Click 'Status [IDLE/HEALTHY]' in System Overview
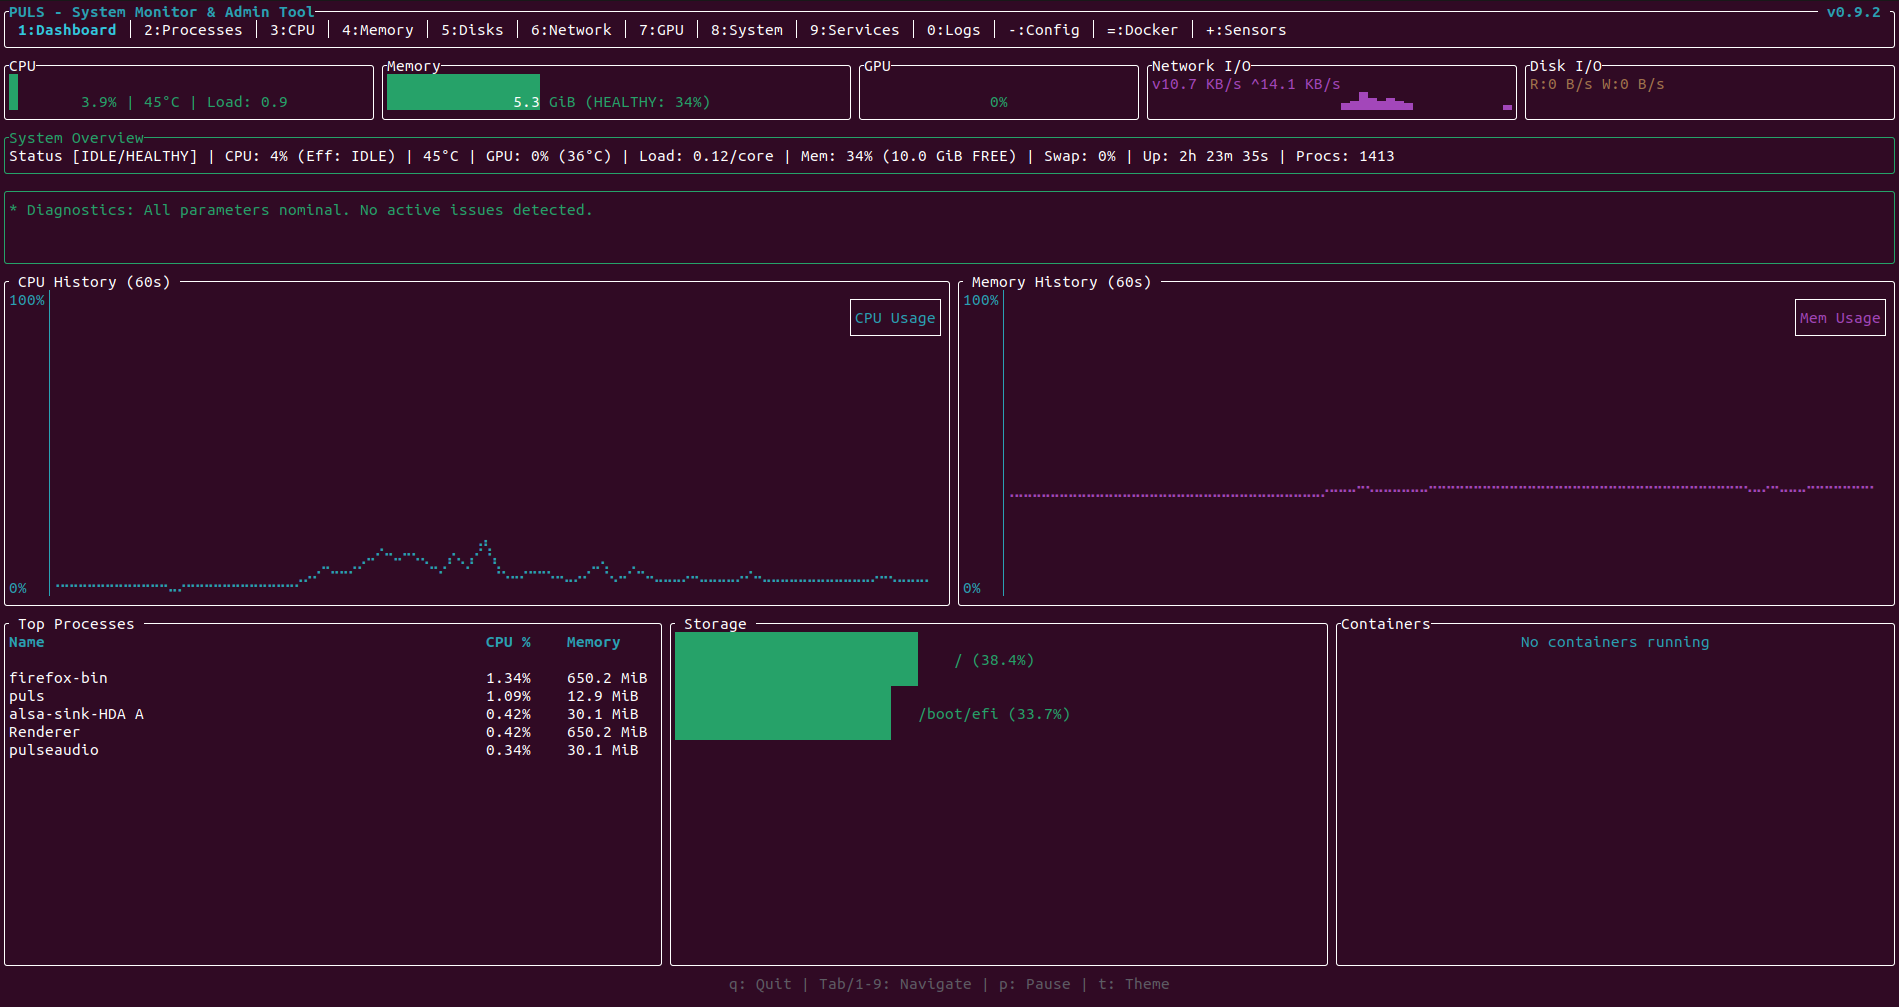1899x1007 pixels. 103,156
